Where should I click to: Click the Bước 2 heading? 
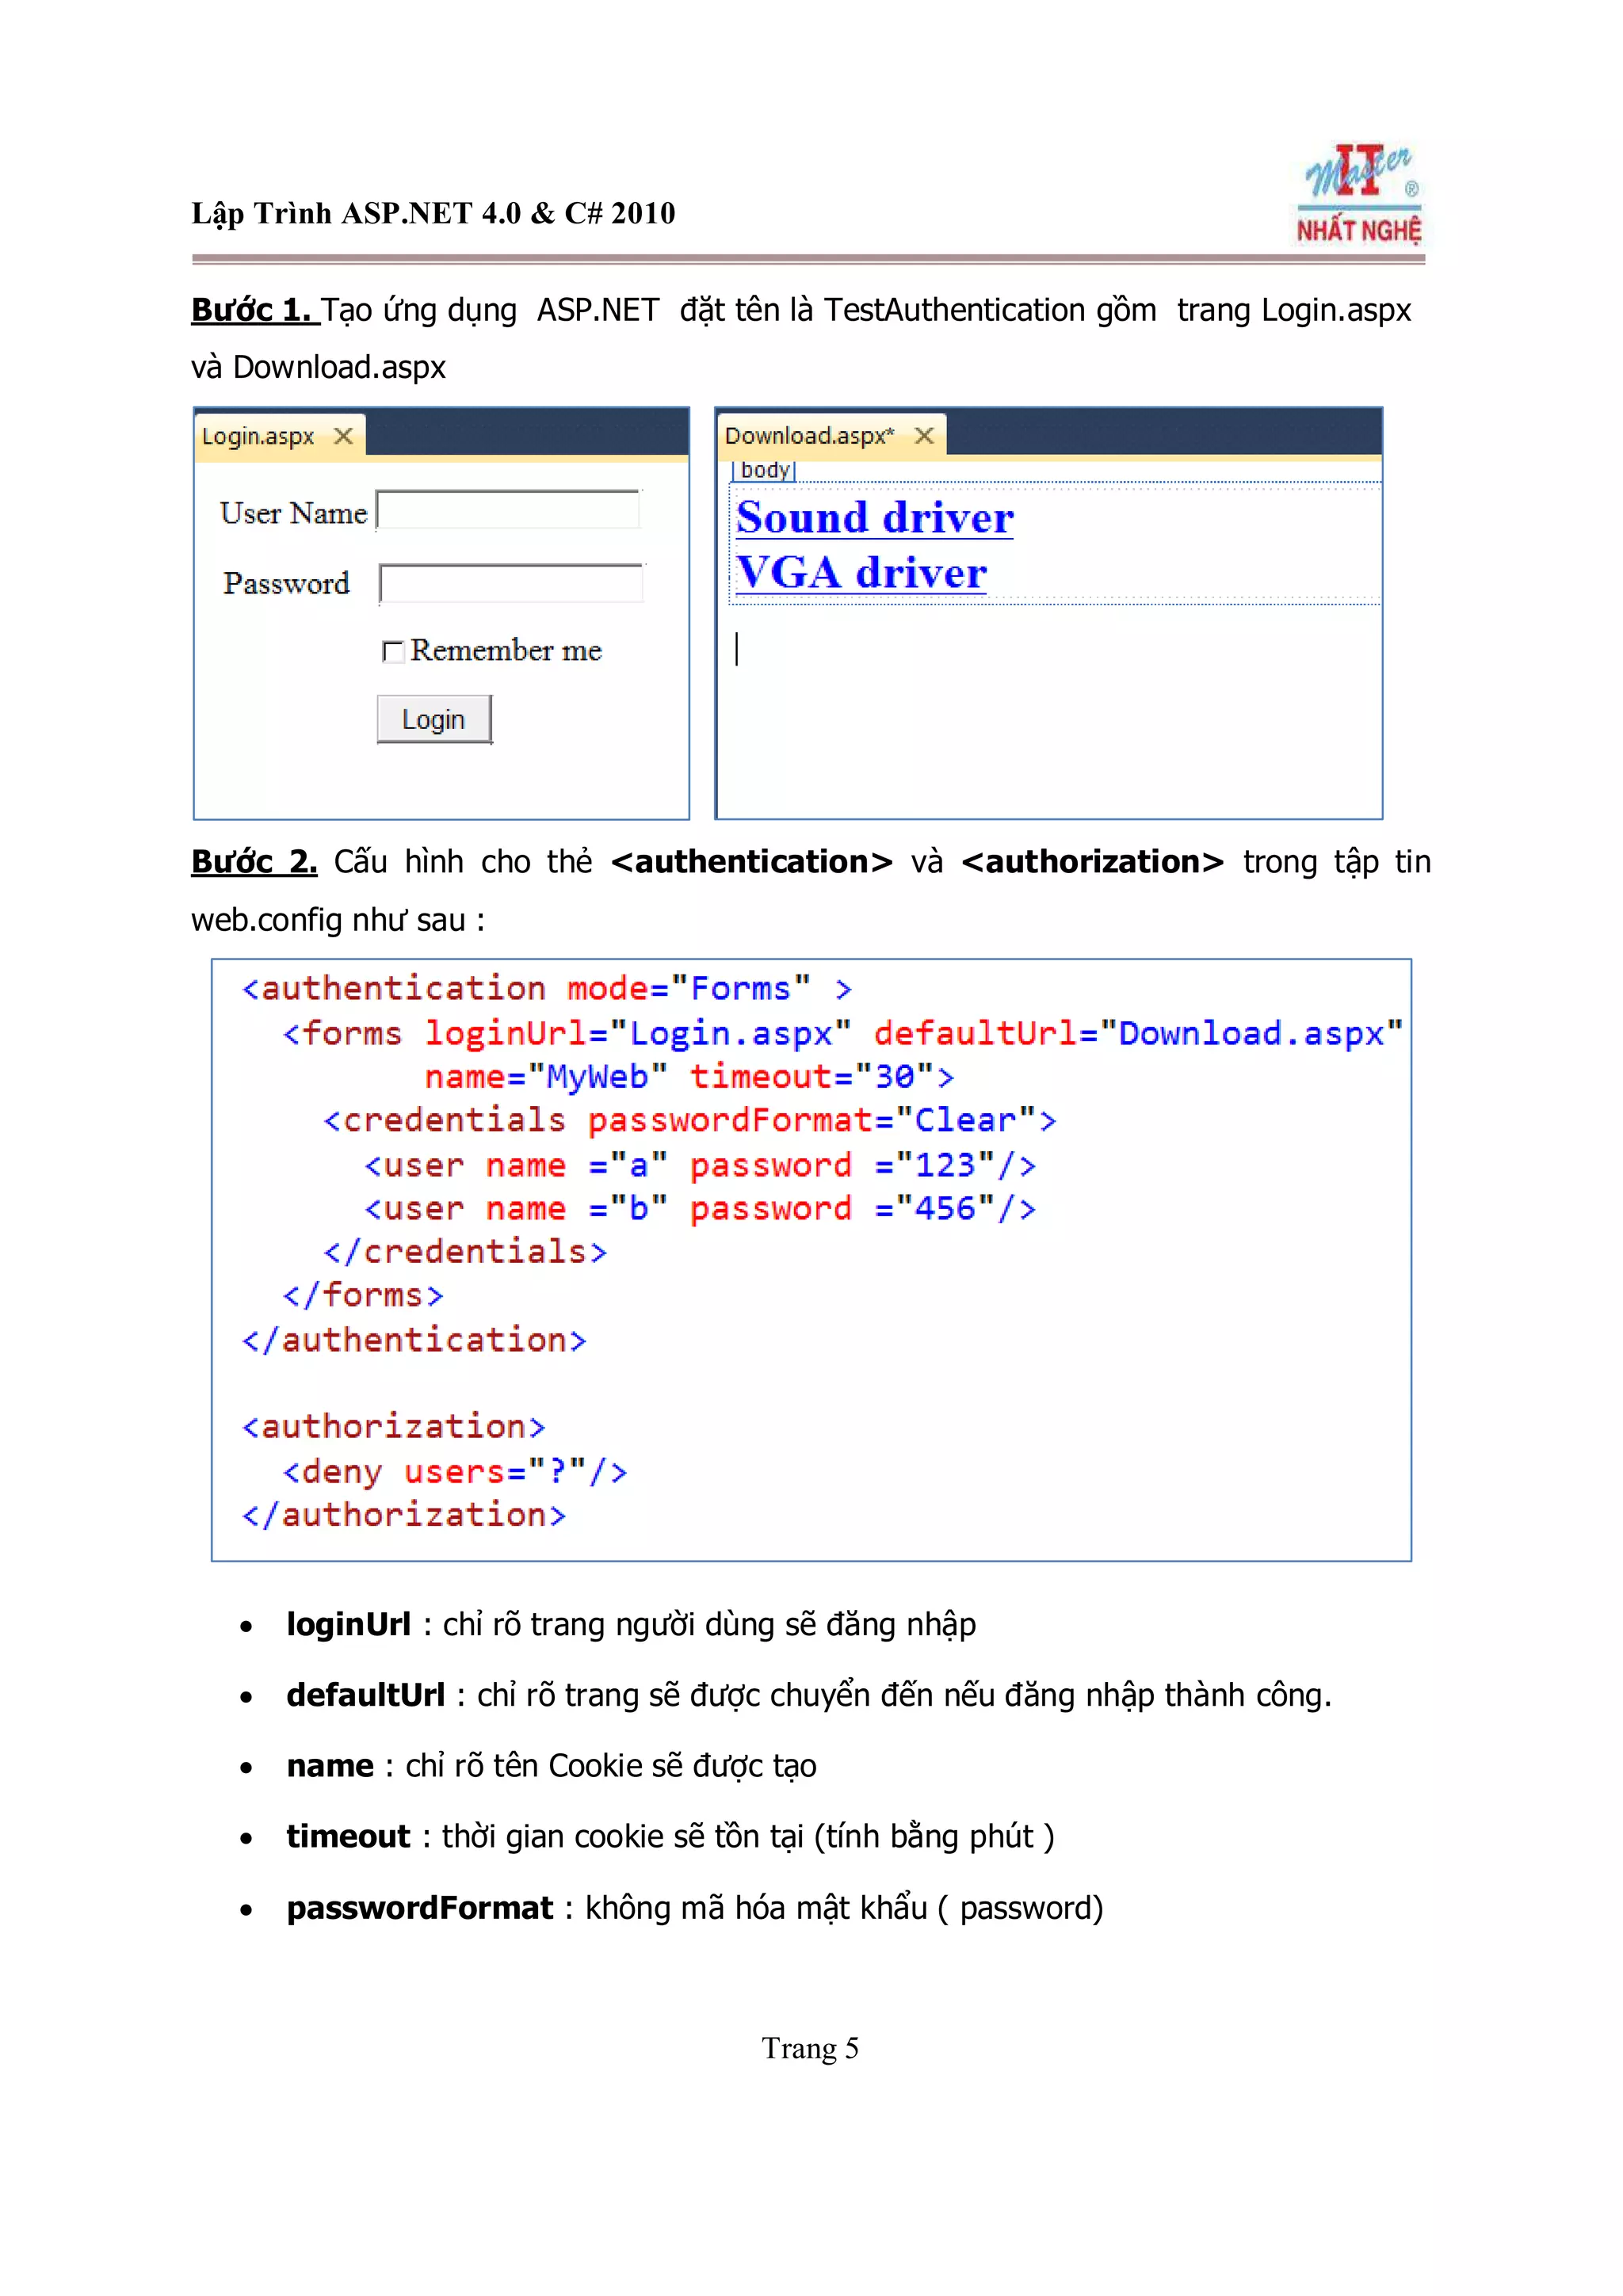pos(254,862)
